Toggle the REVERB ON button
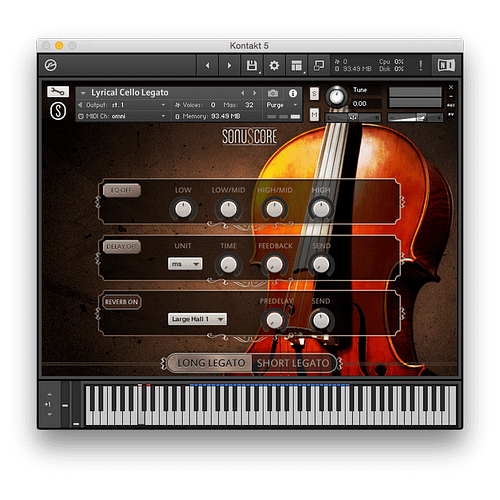Image resolution: width=500 pixels, height=500 pixels. click(122, 302)
